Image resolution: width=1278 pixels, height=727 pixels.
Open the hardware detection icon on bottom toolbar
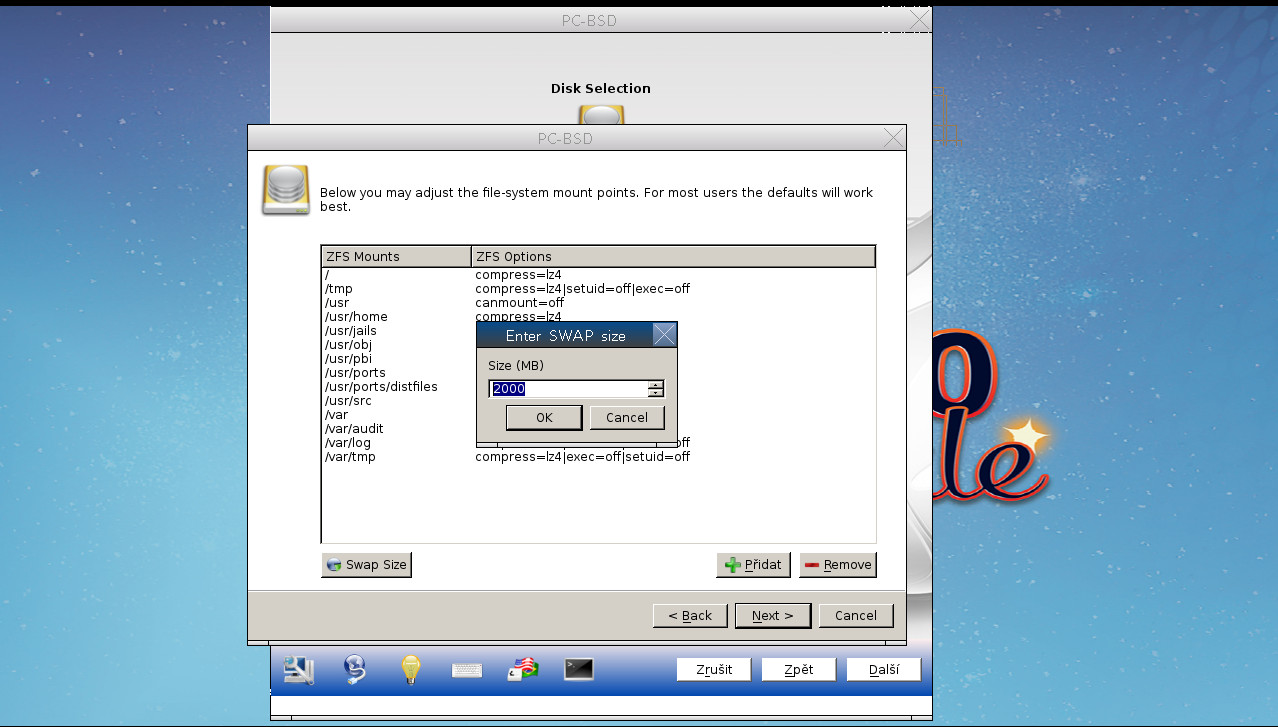tap(298, 669)
